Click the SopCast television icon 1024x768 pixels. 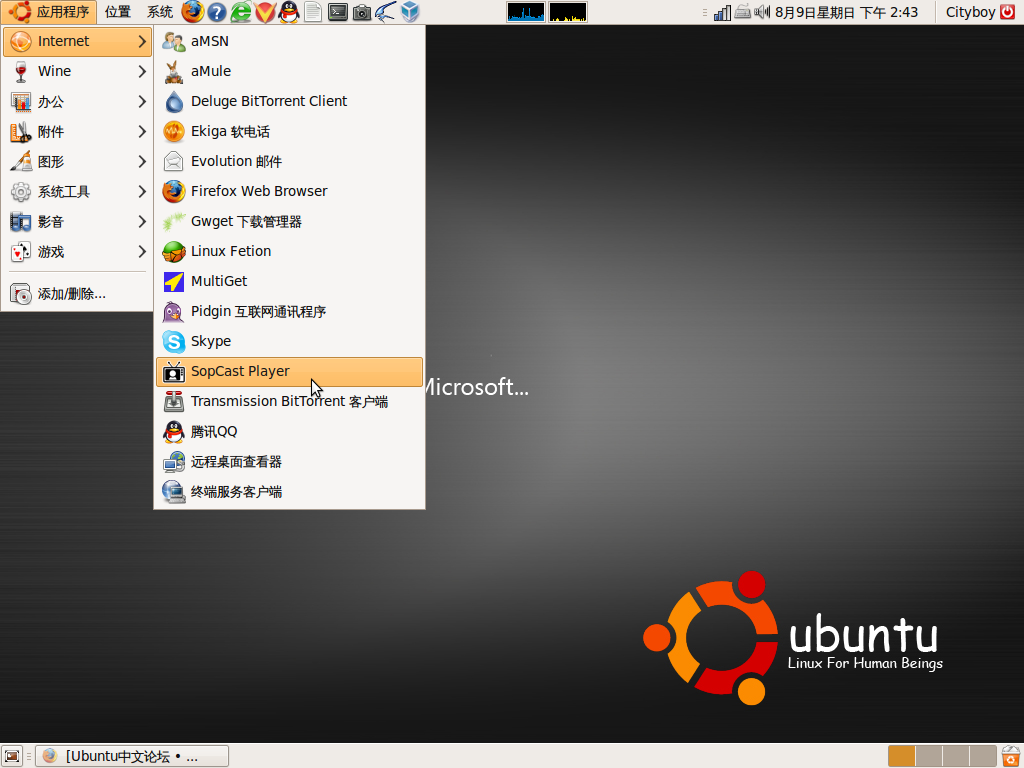tap(174, 372)
